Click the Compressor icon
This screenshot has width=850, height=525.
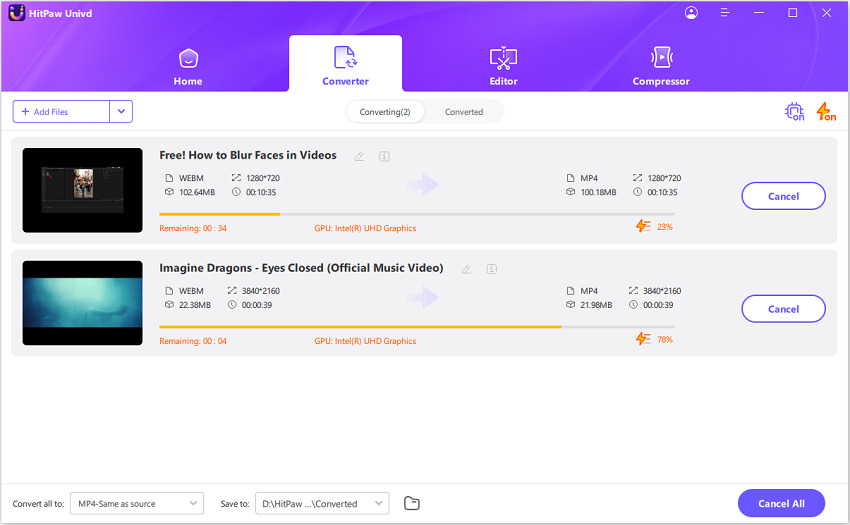pos(661,57)
